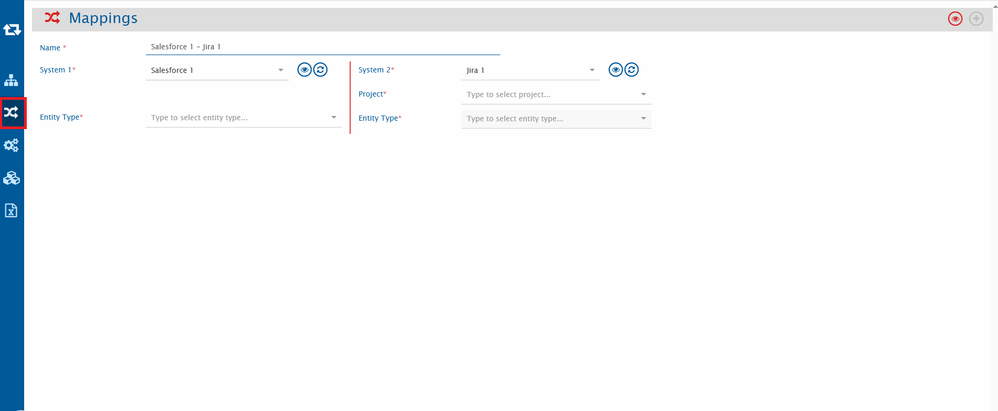This screenshot has width=998, height=411.
Task: Expand the System 2 Entity Type dropdown arrow
Action: click(x=643, y=118)
